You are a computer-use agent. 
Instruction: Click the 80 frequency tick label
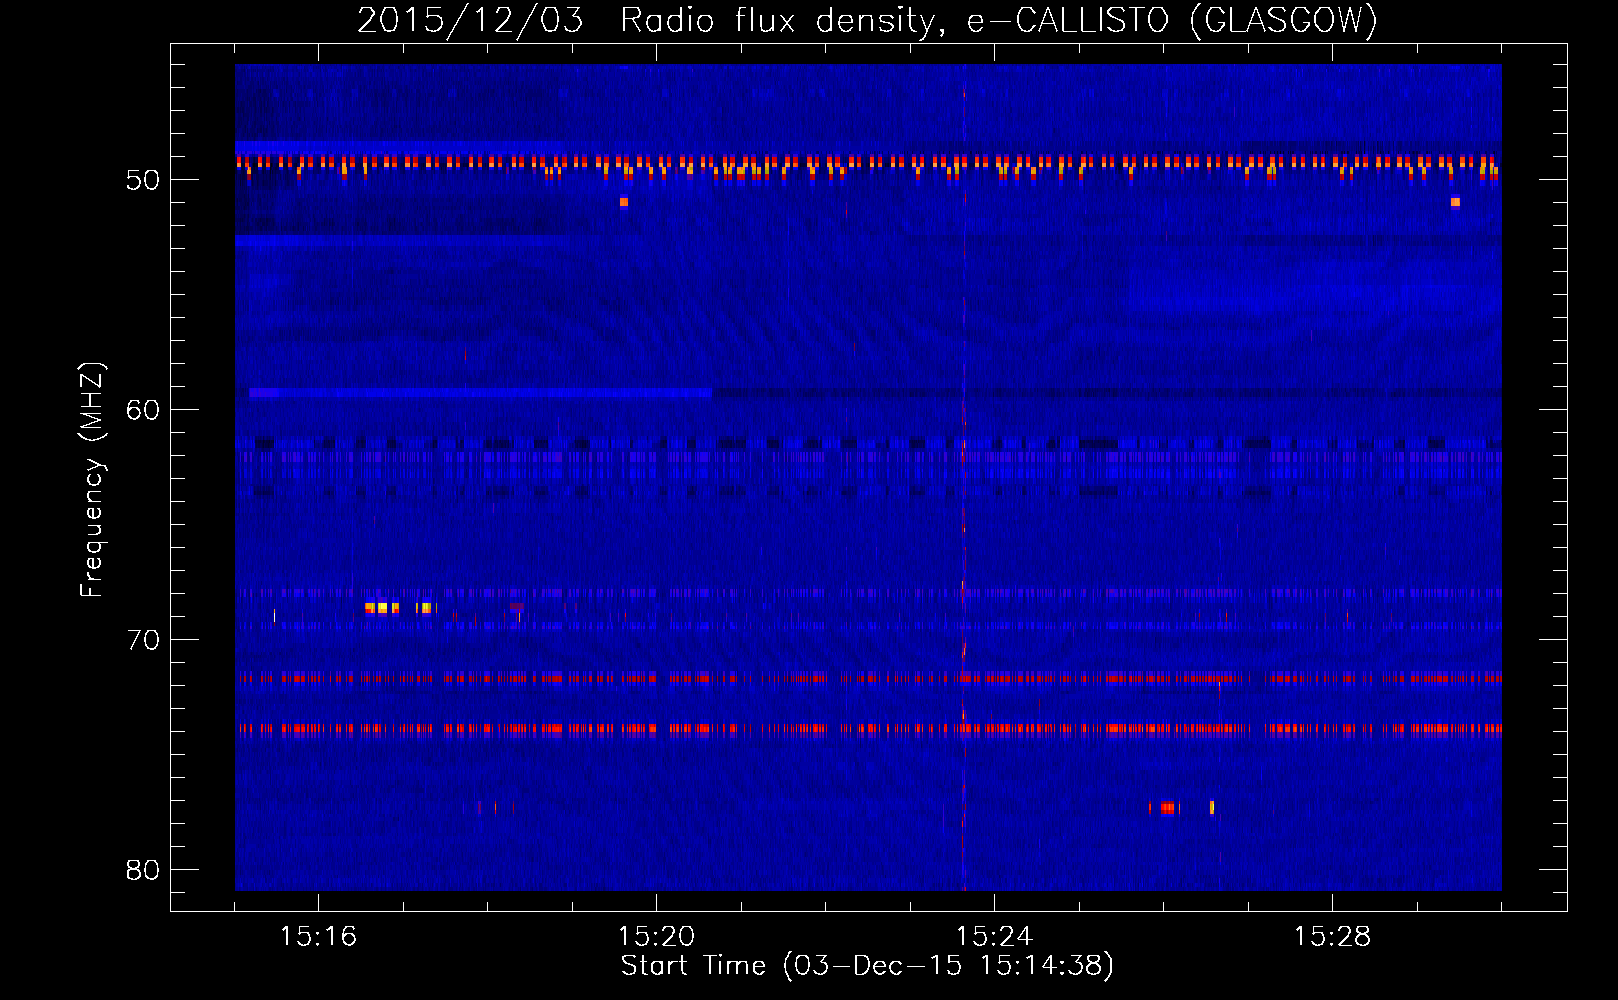[143, 870]
